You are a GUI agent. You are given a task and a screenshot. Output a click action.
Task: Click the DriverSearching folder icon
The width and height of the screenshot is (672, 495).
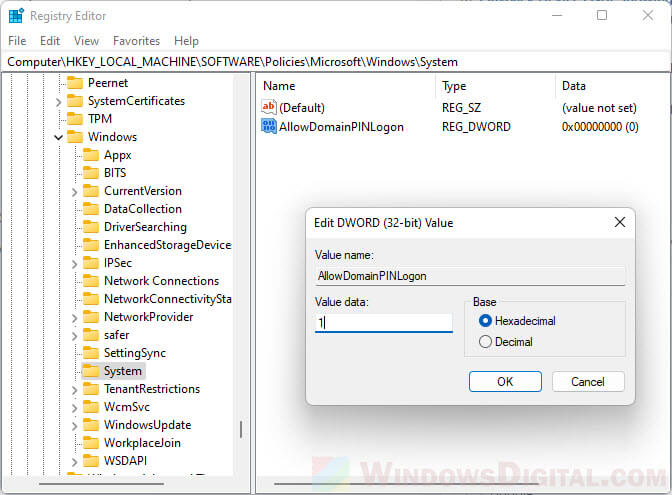click(x=90, y=227)
